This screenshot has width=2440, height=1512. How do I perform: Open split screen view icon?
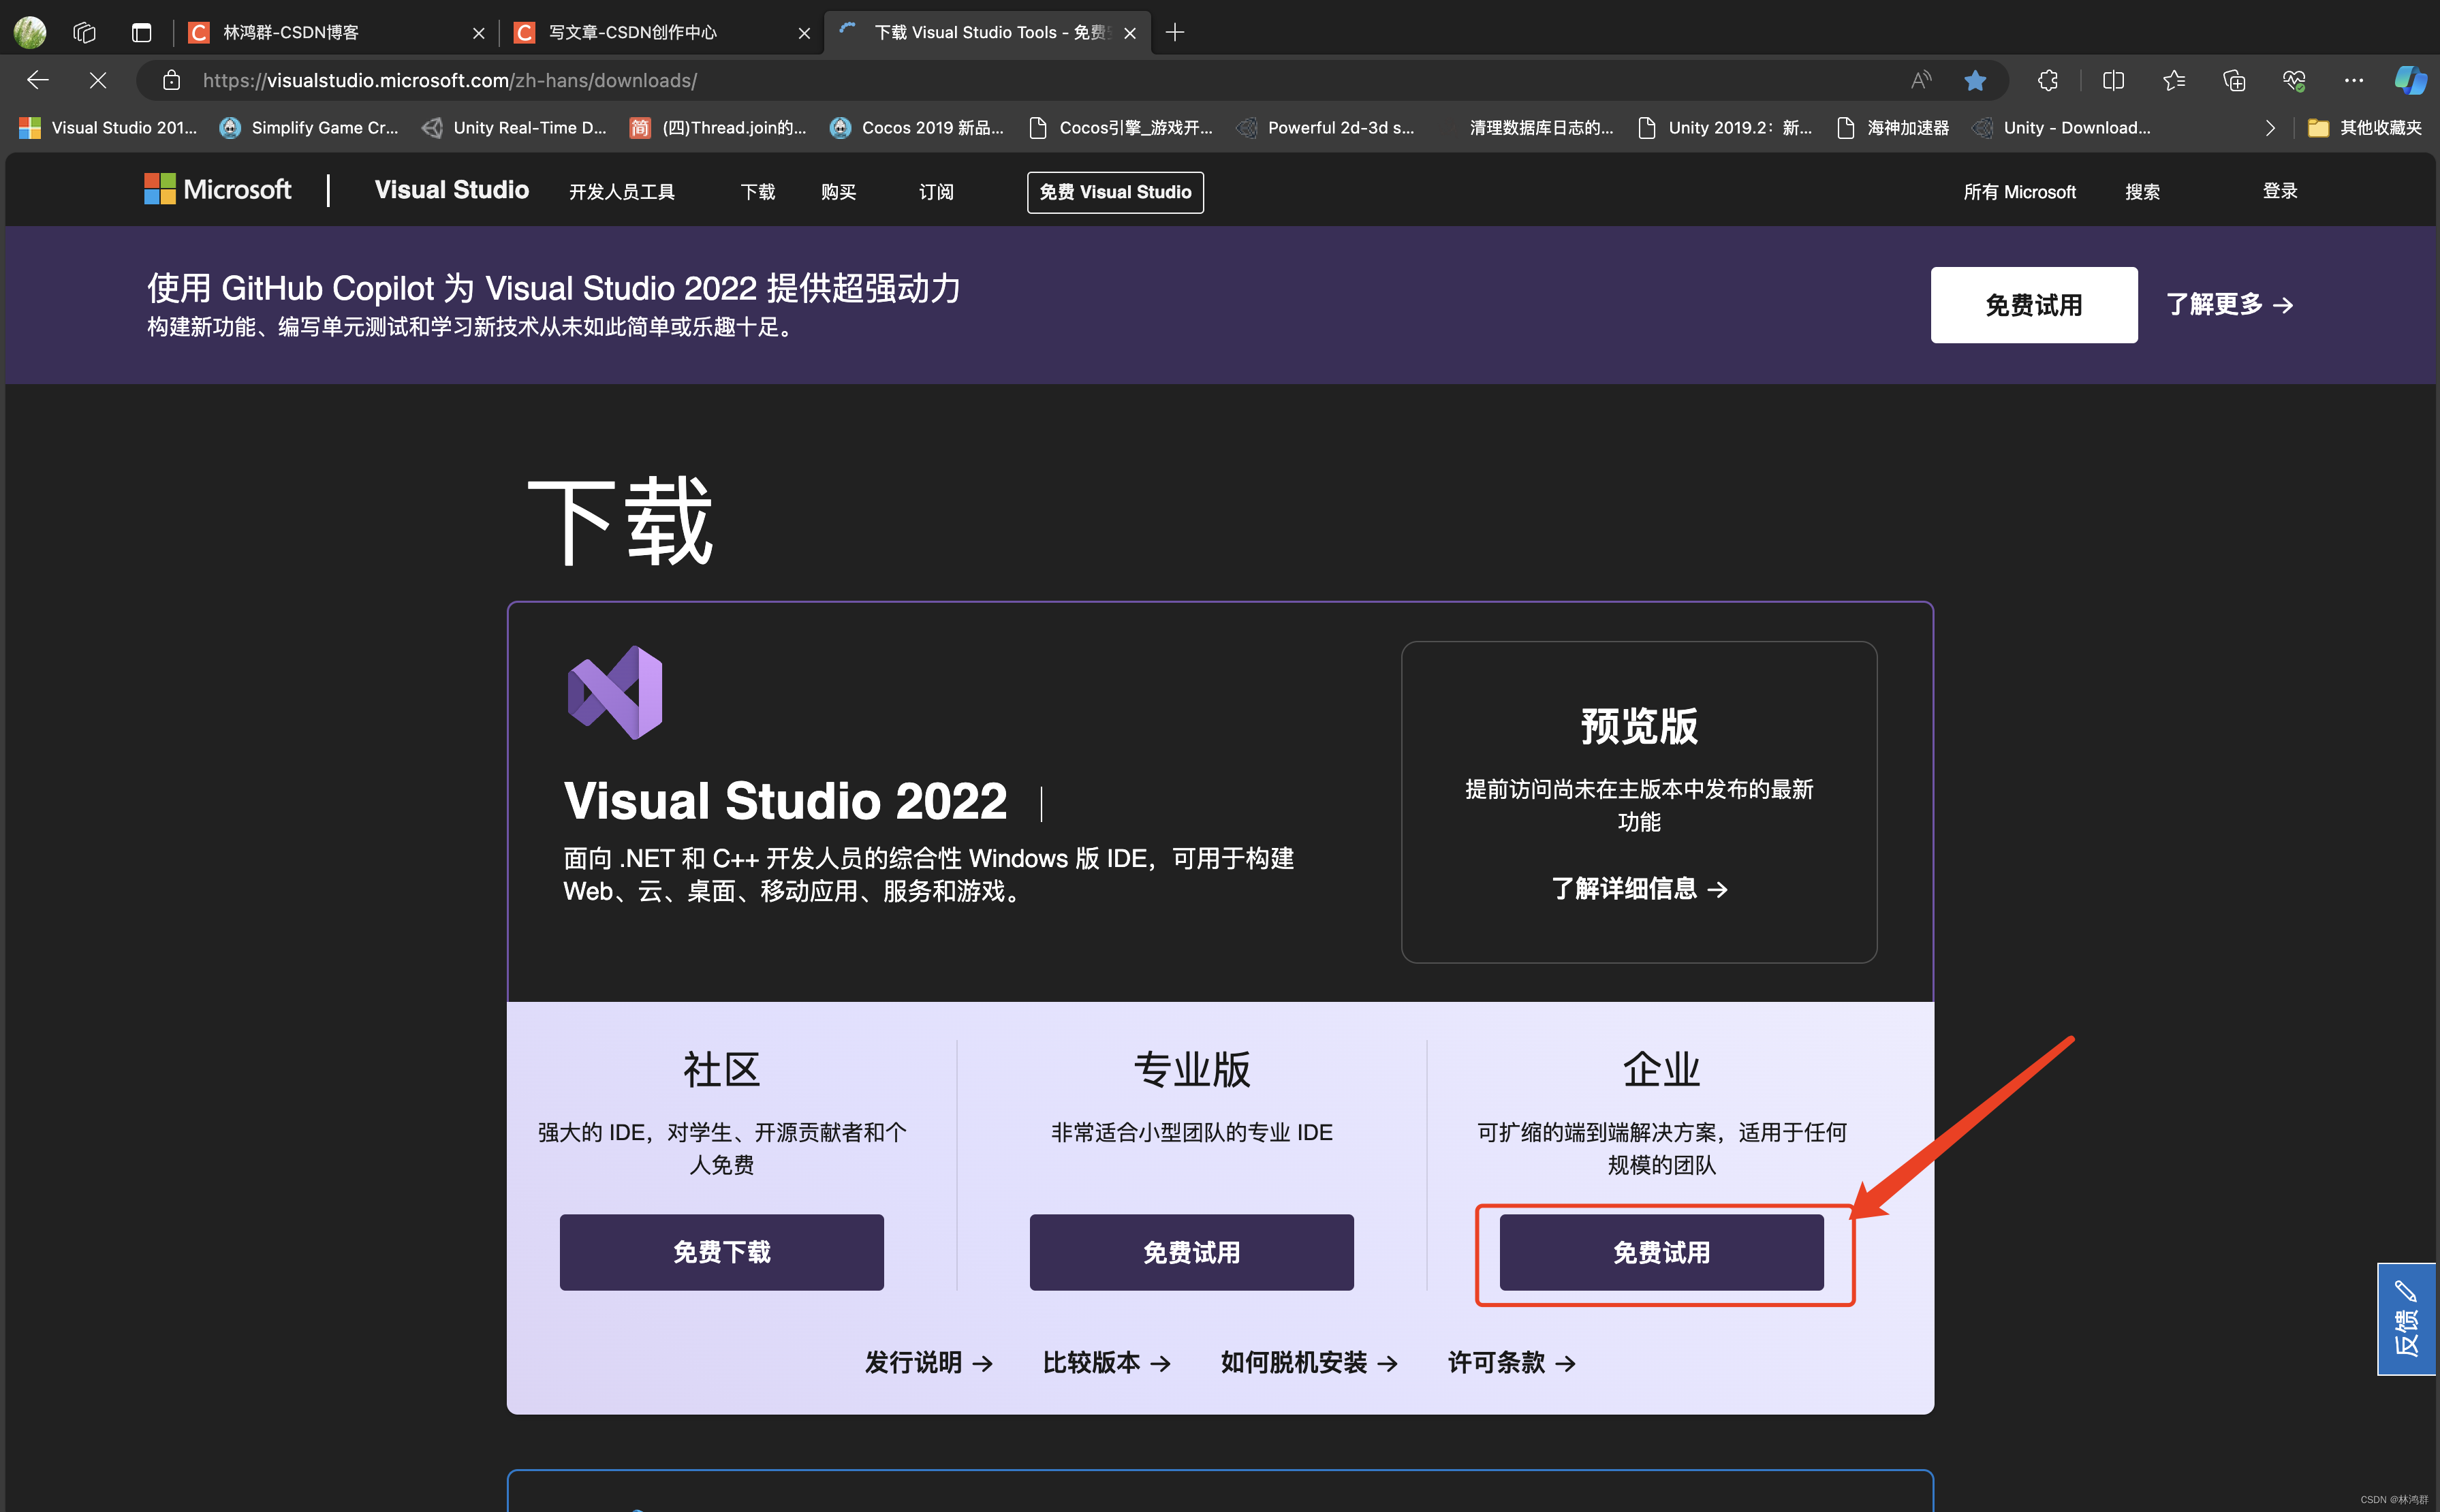click(x=2114, y=80)
